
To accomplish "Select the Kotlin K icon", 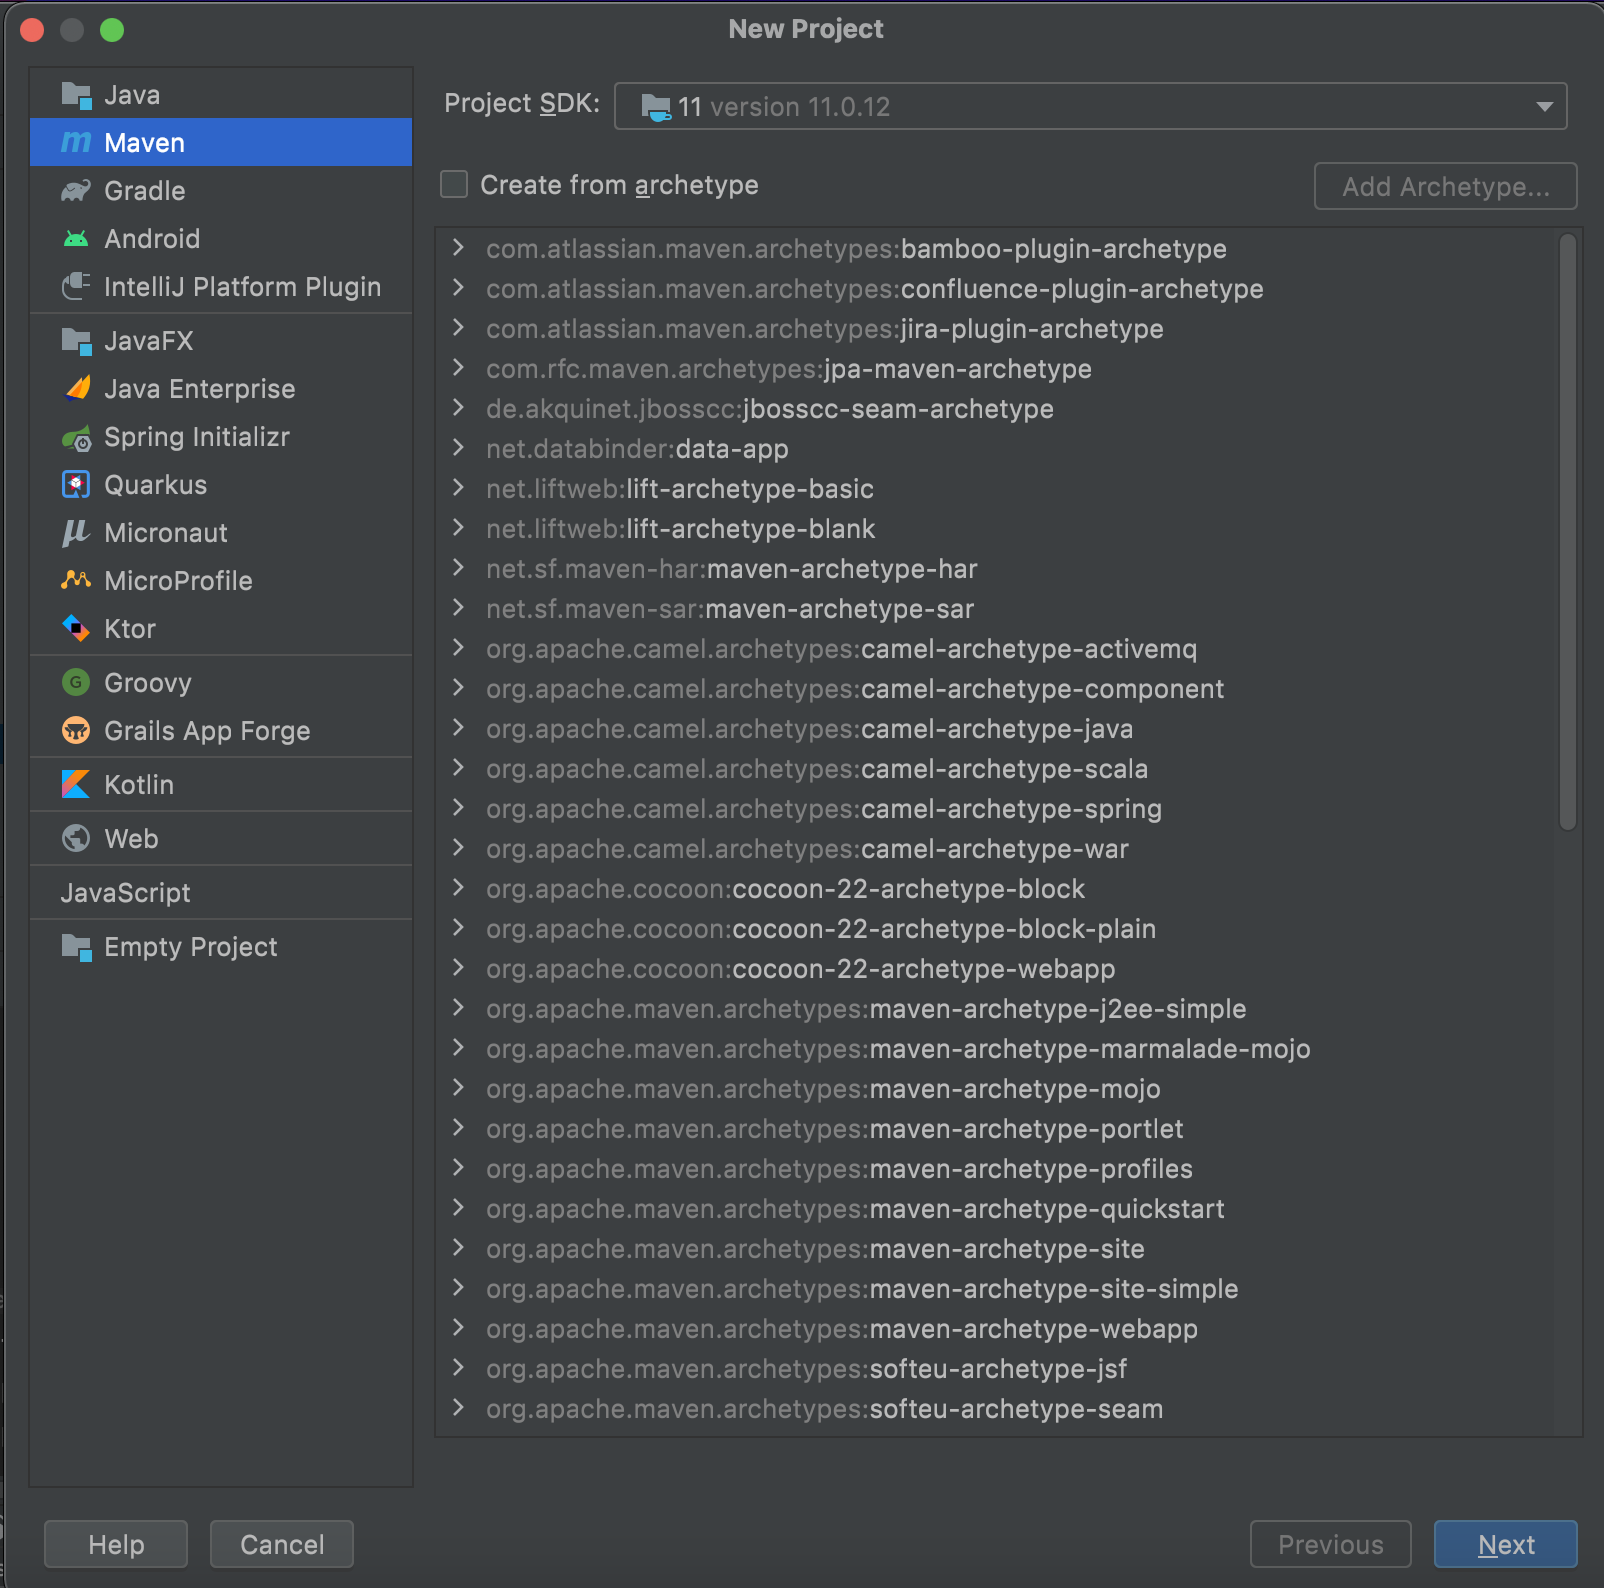I will point(76,785).
